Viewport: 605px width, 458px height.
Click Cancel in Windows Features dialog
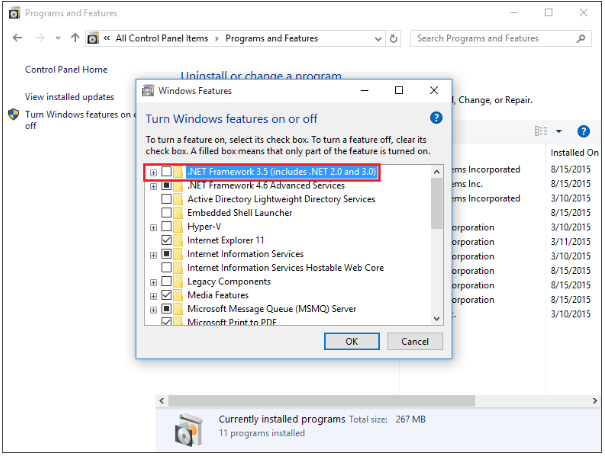415,341
